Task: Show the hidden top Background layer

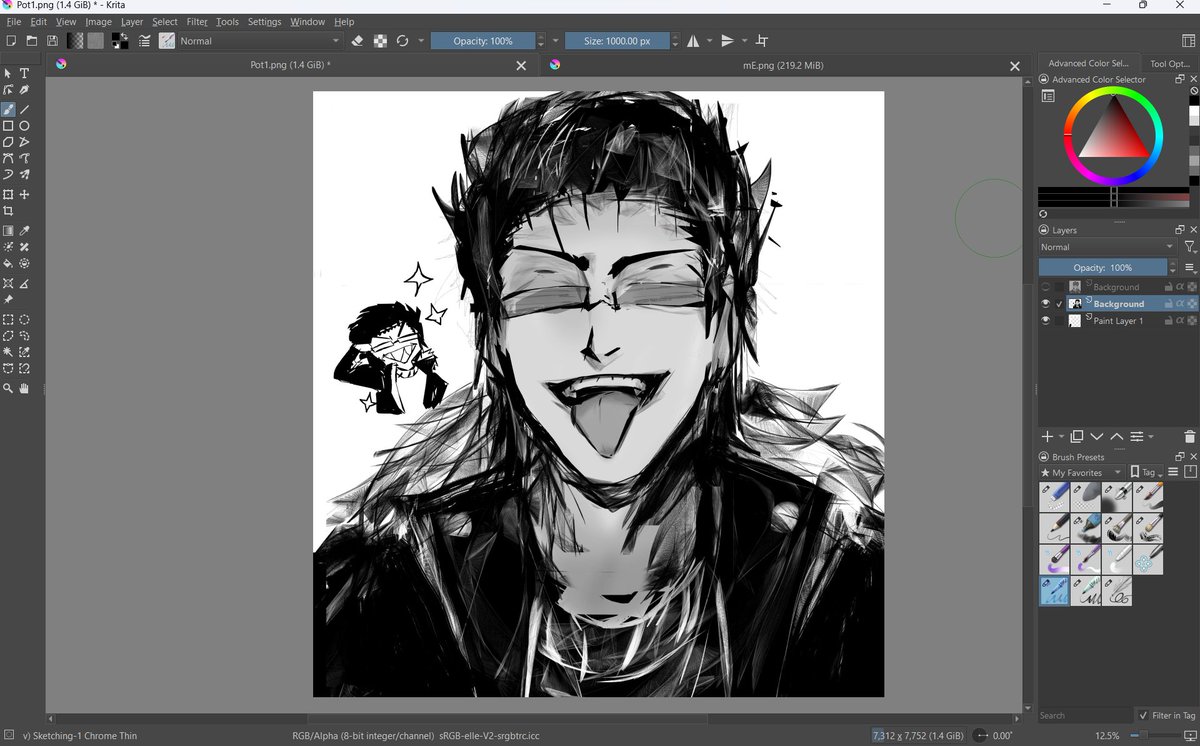Action: (1045, 287)
